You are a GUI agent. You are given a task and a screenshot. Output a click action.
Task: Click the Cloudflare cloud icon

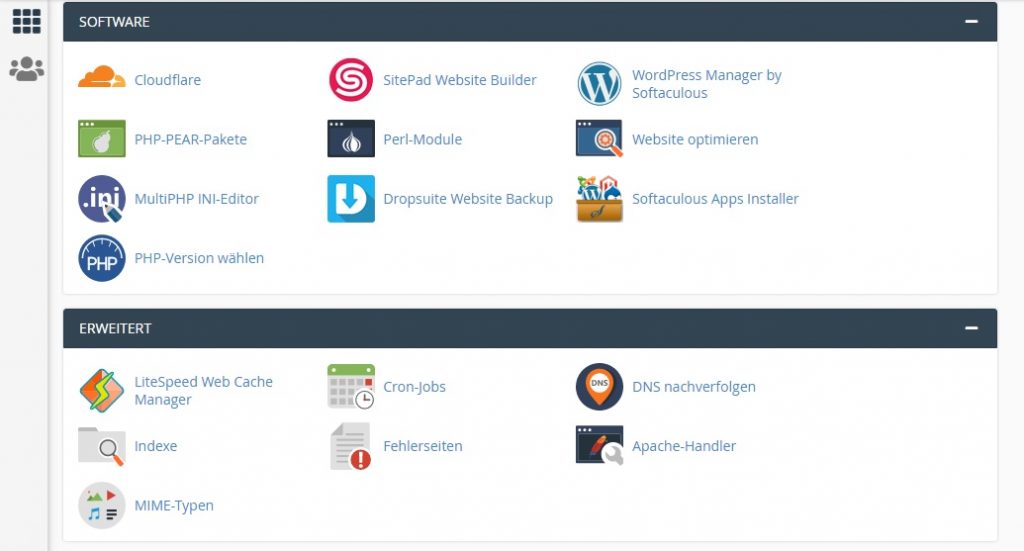click(x=101, y=79)
